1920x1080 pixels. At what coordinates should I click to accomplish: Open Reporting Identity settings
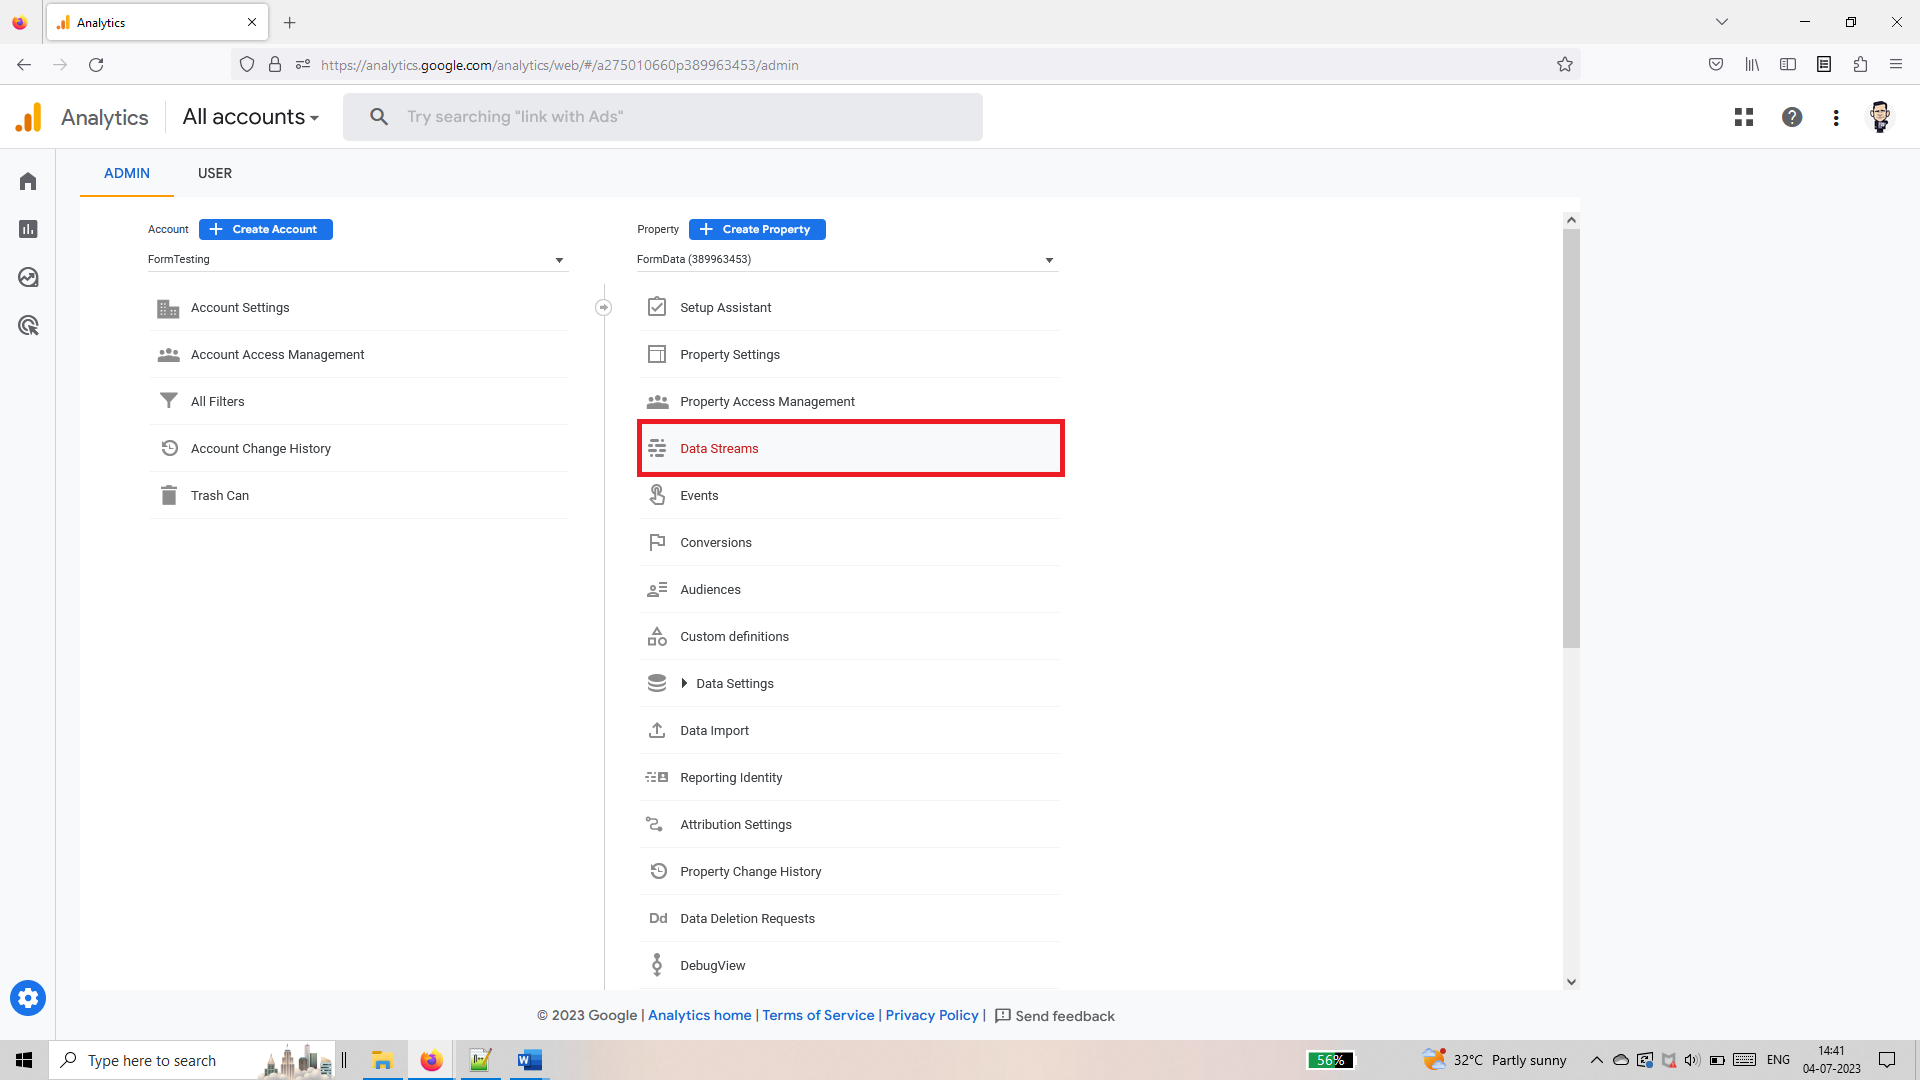[850, 777]
